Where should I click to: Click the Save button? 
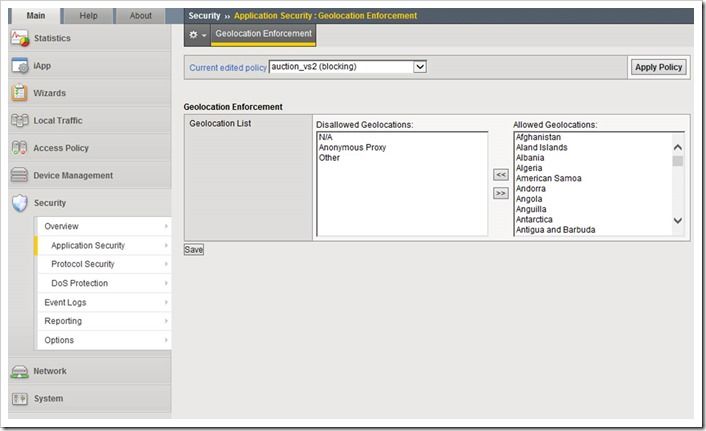[x=194, y=250]
